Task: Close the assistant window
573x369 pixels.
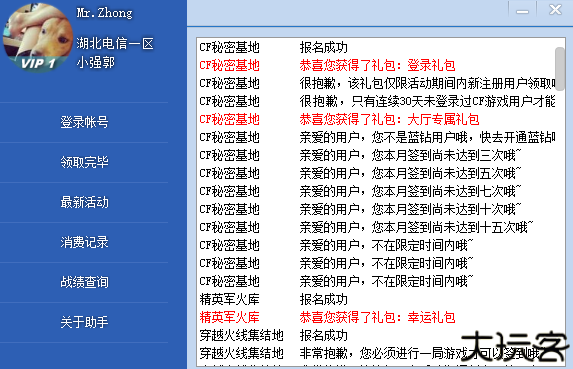Action: (555, 9)
